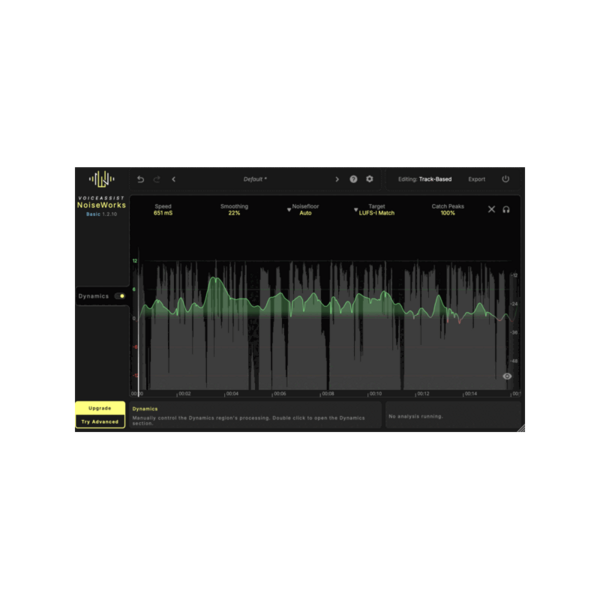Click the 00:02 timeline marker
600x600 pixels.
point(184,393)
